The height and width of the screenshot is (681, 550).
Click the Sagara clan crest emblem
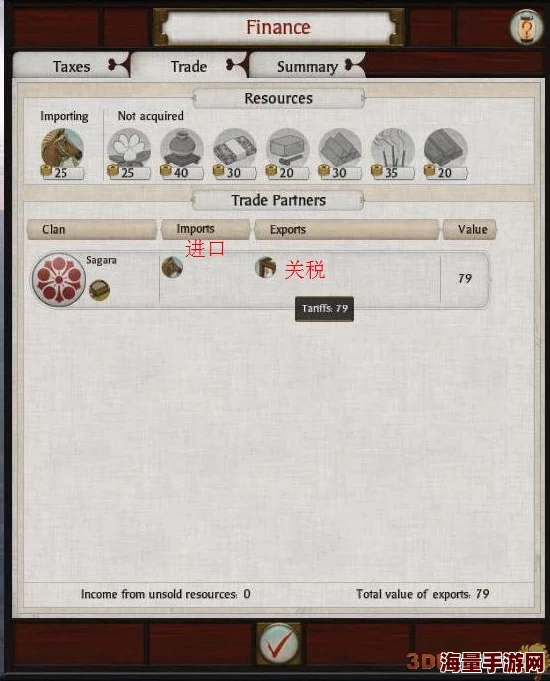[58, 280]
